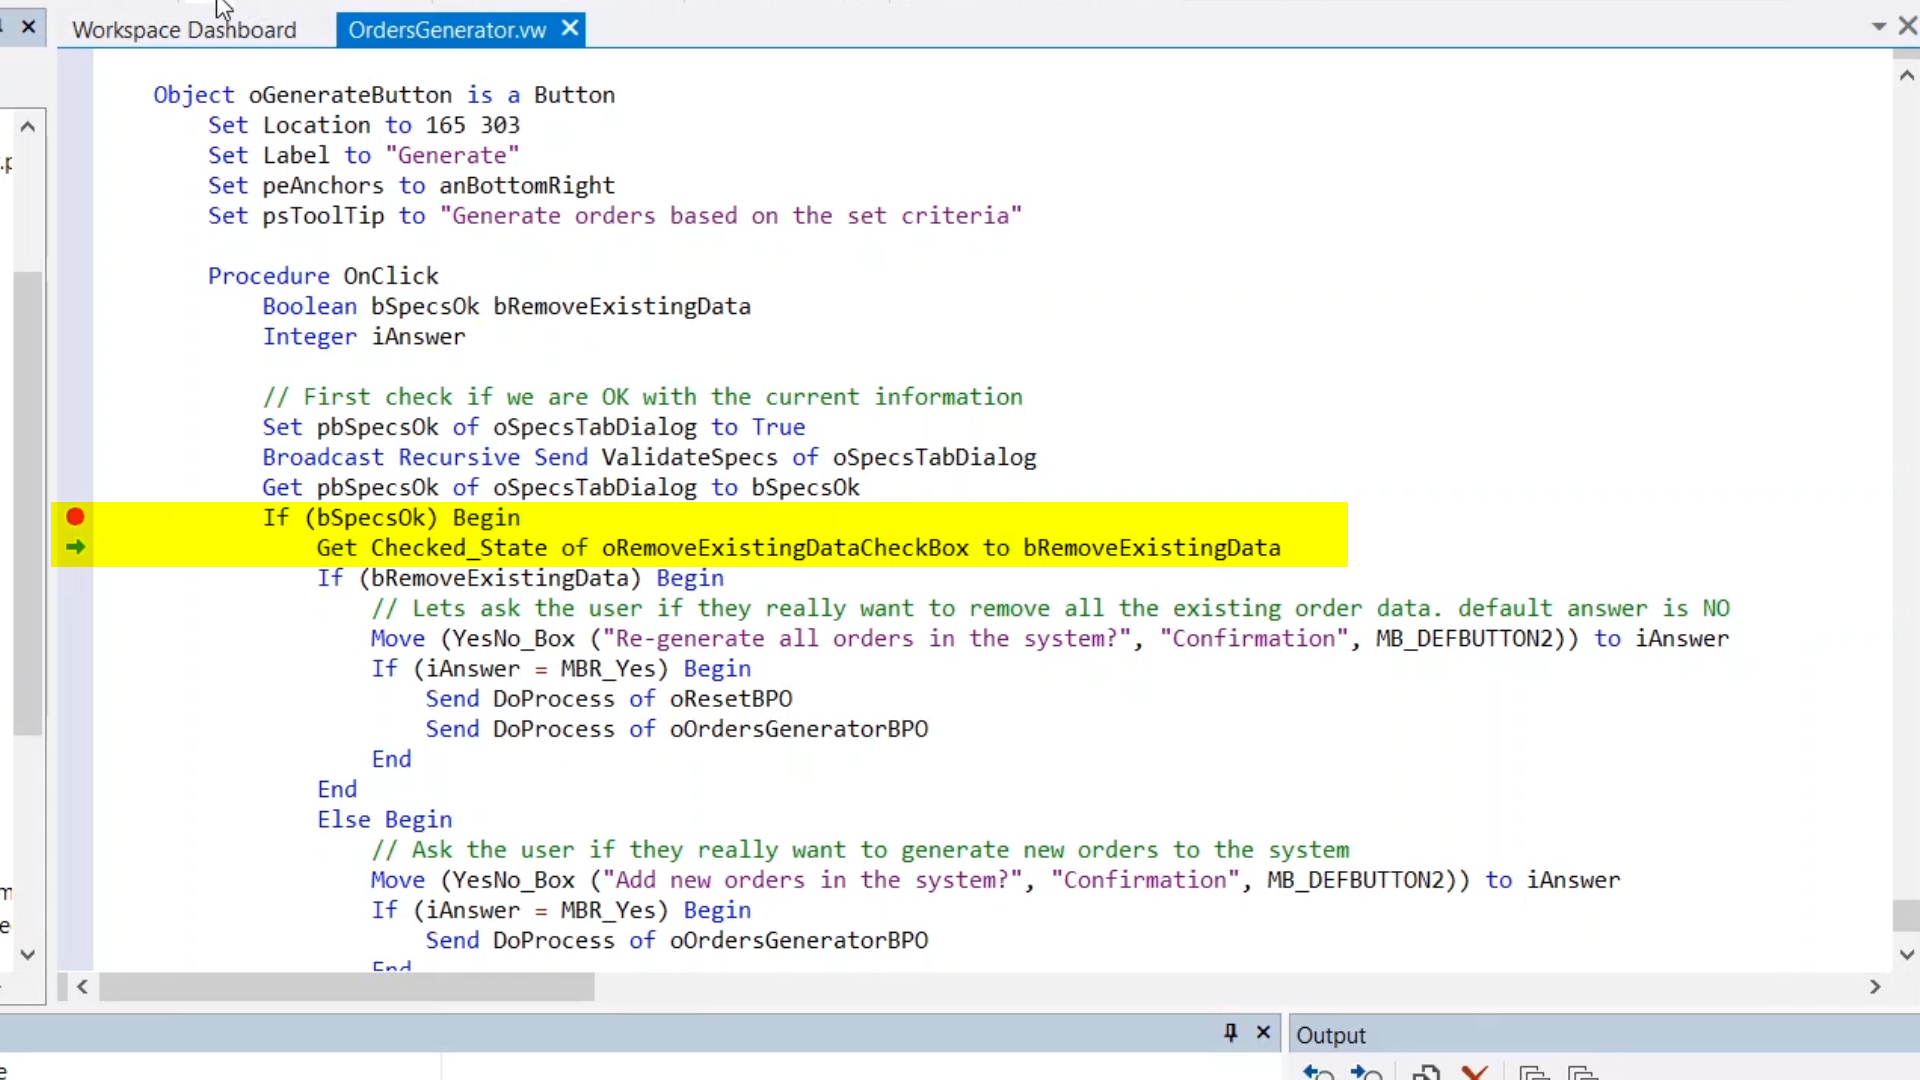This screenshot has height=1080, width=1920.
Task: Click the horizontal scrollbar thumb of the editor
Action: click(x=346, y=987)
